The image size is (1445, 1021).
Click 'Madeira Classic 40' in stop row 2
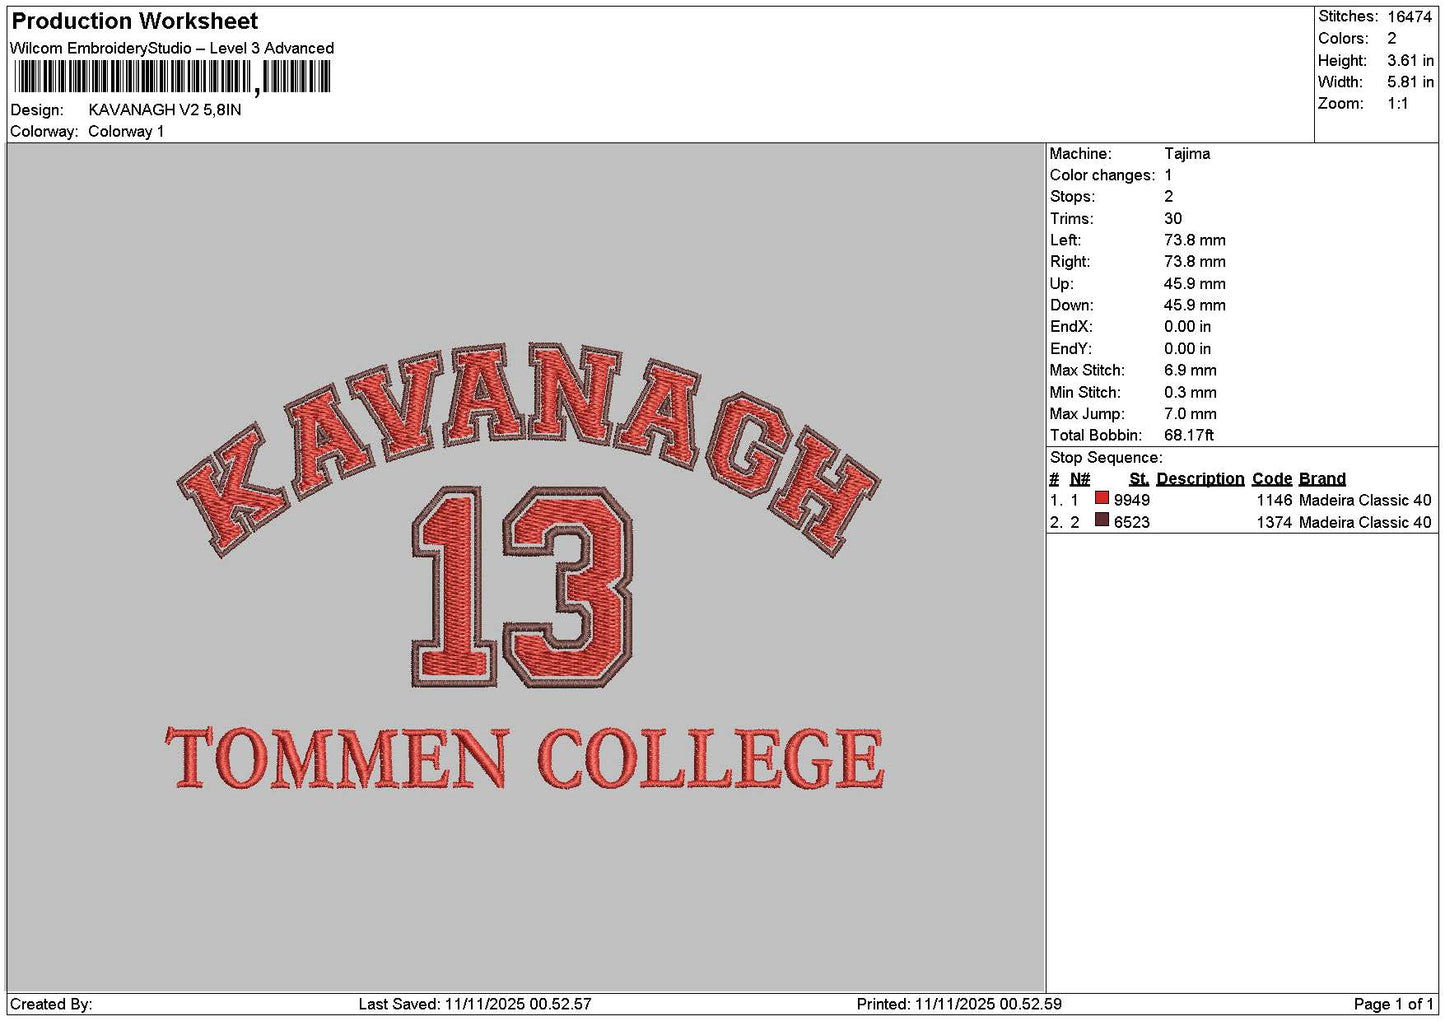pos(1365,522)
